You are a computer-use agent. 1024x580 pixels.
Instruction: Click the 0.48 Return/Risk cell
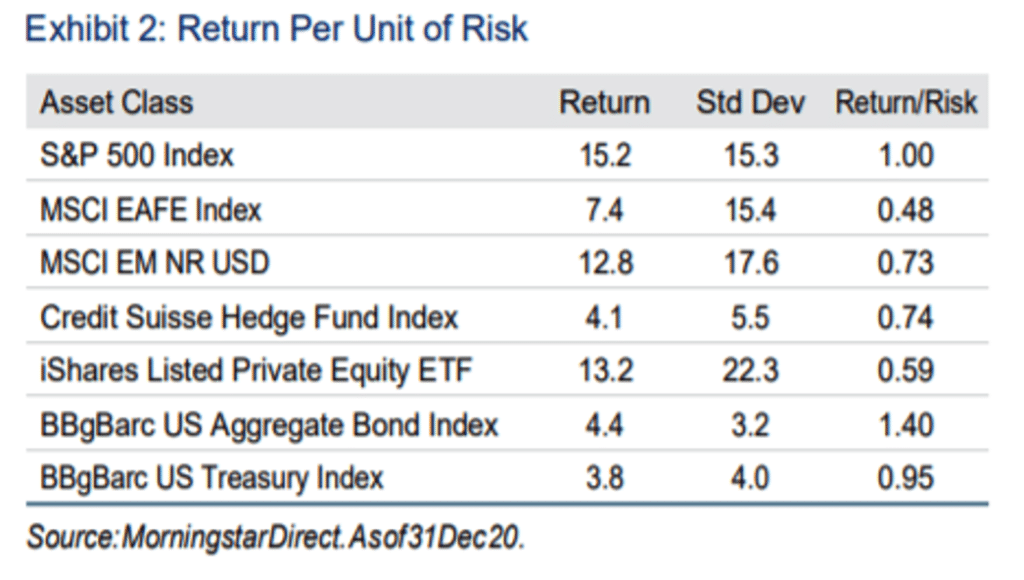tap(906, 210)
